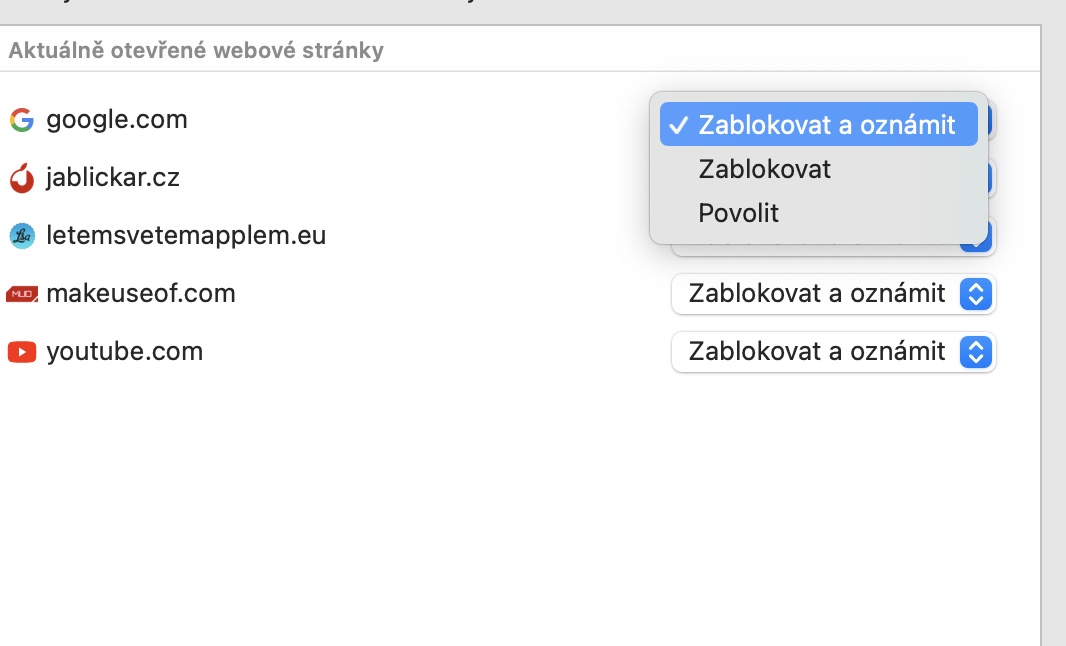Click blue up-down arrows on youtube.com dropdown

pyautogui.click(x=975, y=352)
